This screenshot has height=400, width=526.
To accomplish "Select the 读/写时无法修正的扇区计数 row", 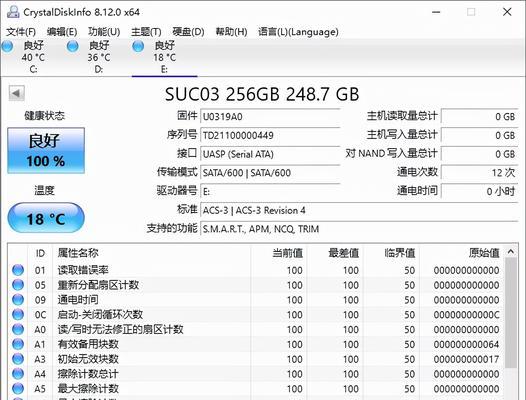I will (x=256, y=329).
